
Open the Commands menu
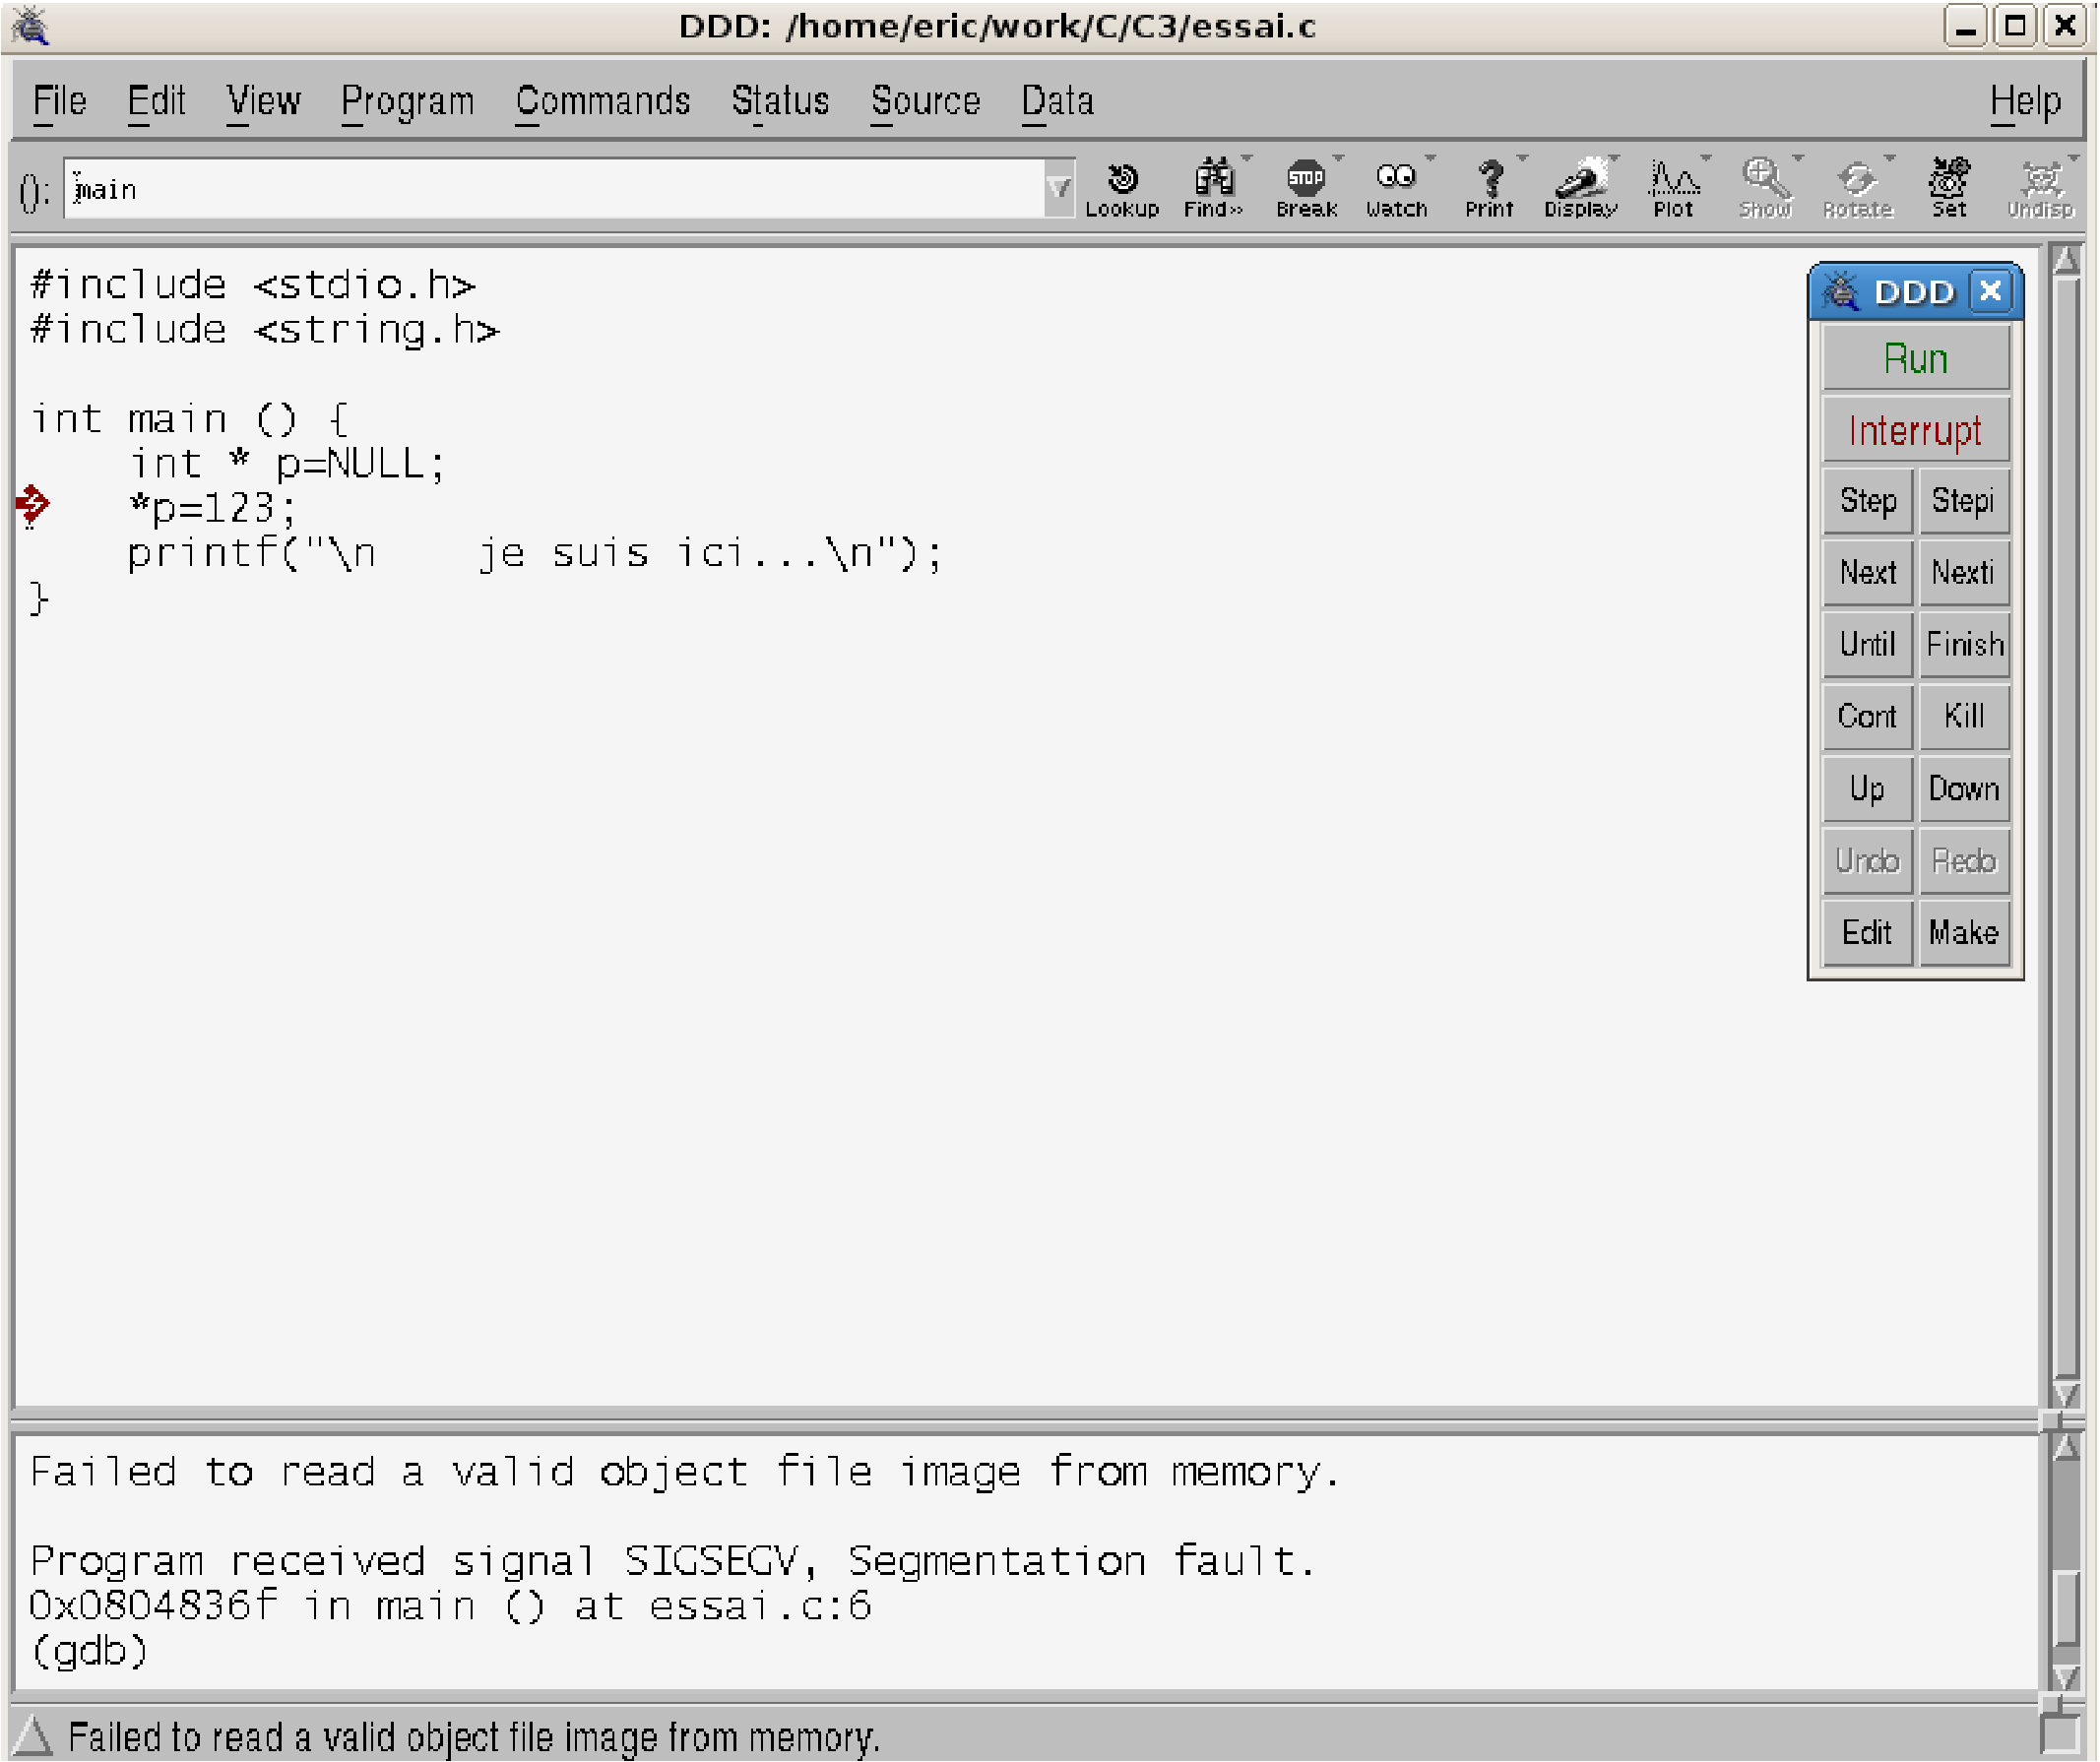tap(602, 101)
